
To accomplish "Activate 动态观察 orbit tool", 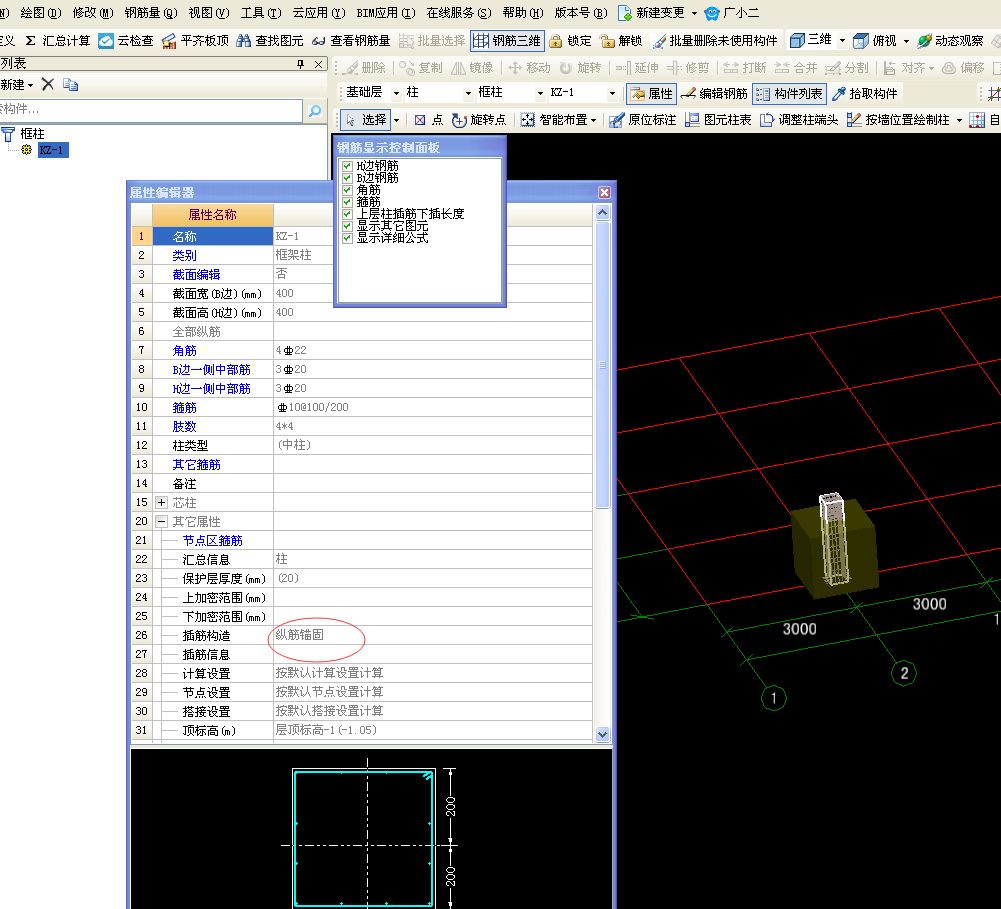I will (x=950, y=41).
